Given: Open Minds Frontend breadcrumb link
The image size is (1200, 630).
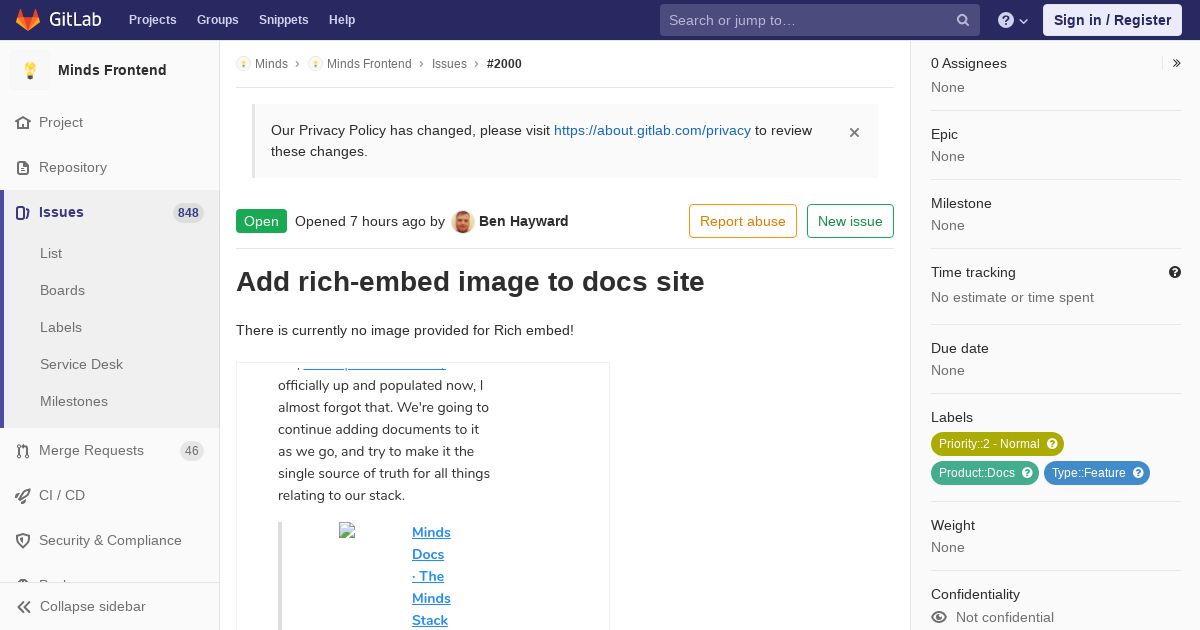Looking at the screenshot, I should coord(369,64).
